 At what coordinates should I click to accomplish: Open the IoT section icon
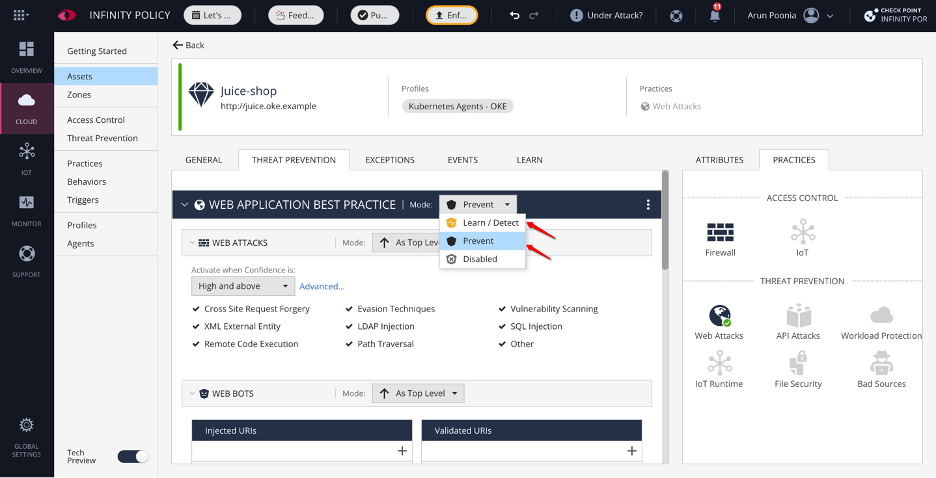pyautogui.click(x=26, y=151)
